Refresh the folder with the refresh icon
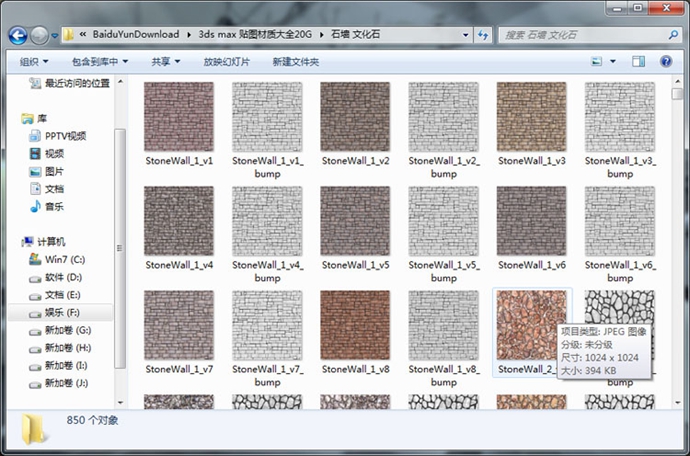 pos(483,35)
